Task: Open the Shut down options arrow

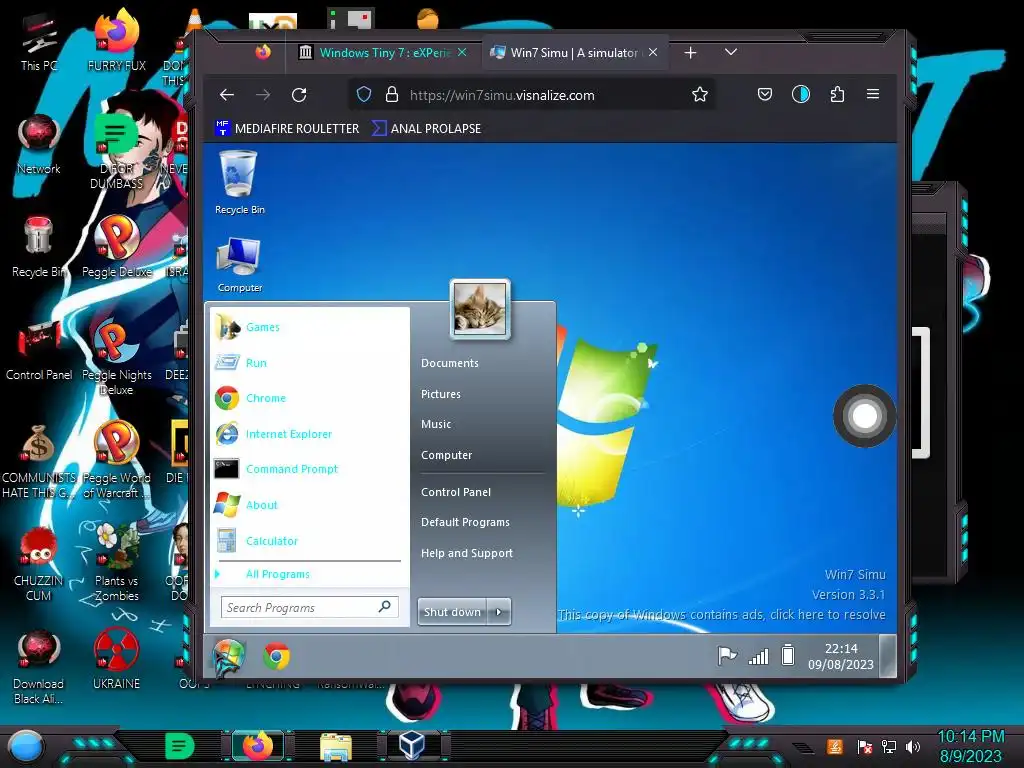Action: (x=499, y=612)
